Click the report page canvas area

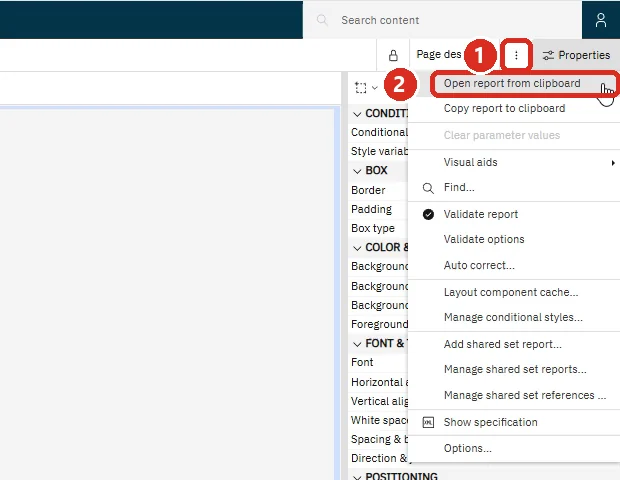tap(166, 293)
